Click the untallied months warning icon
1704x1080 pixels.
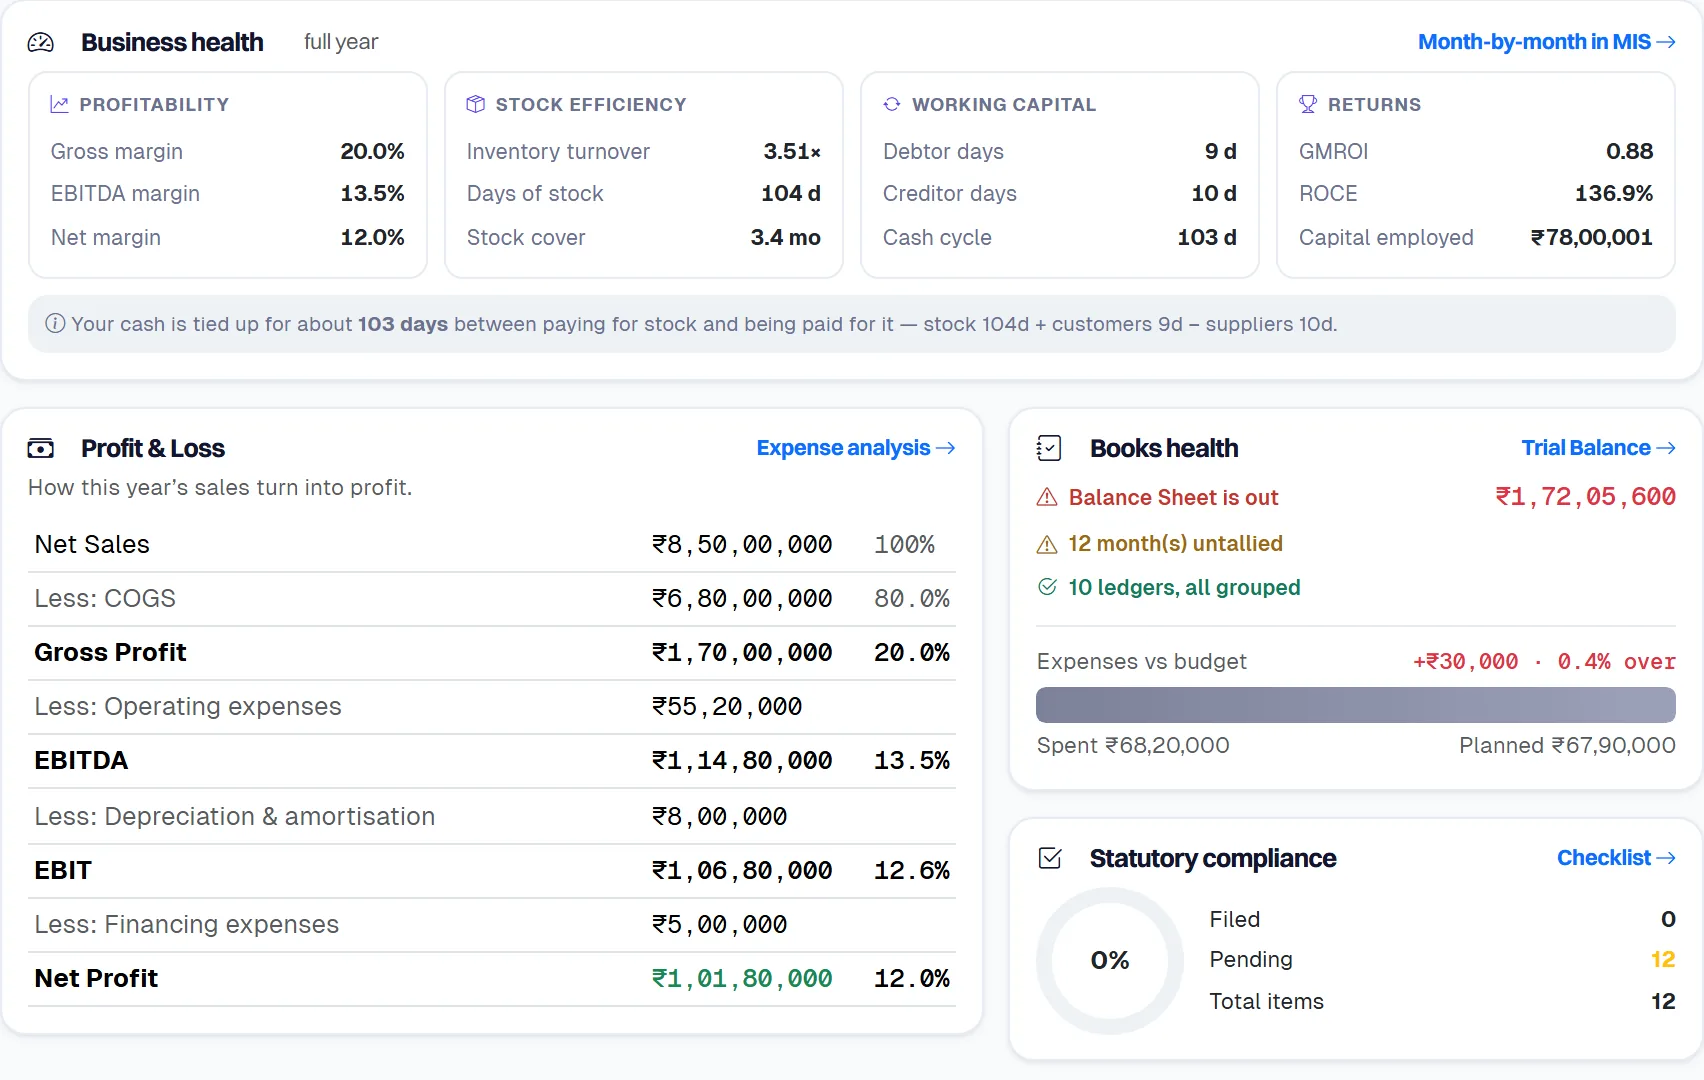tap(1047, 544)
